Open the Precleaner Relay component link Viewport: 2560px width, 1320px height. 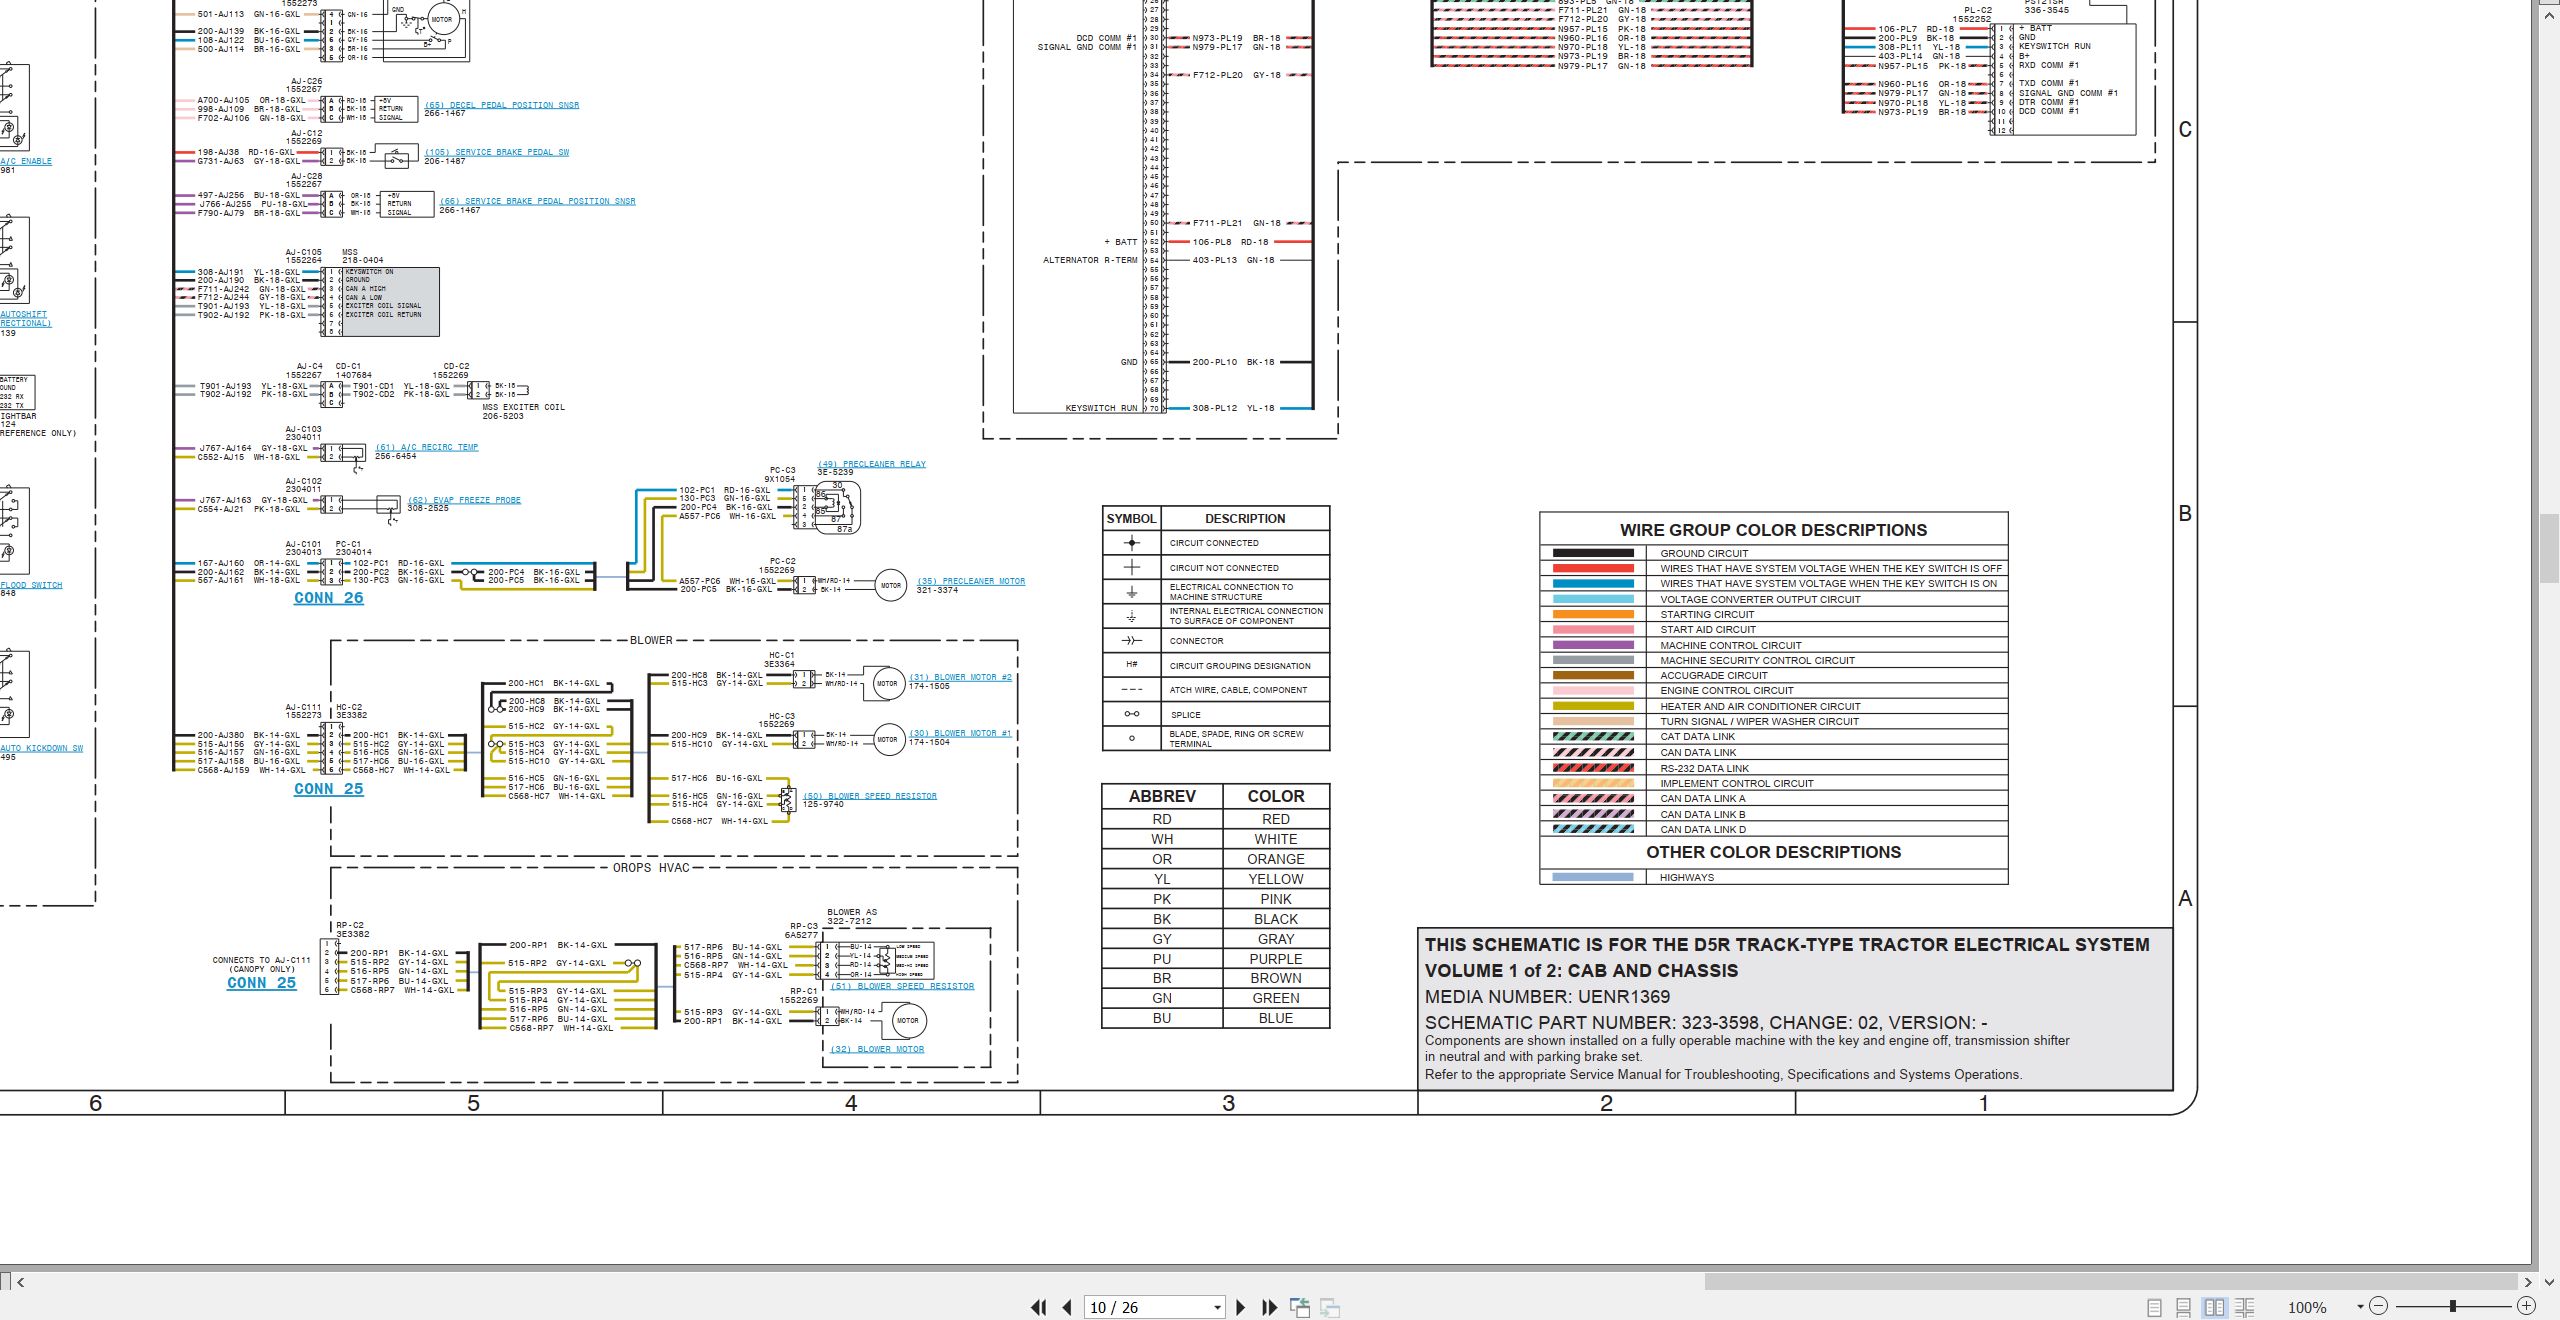[x=872, y=464]
